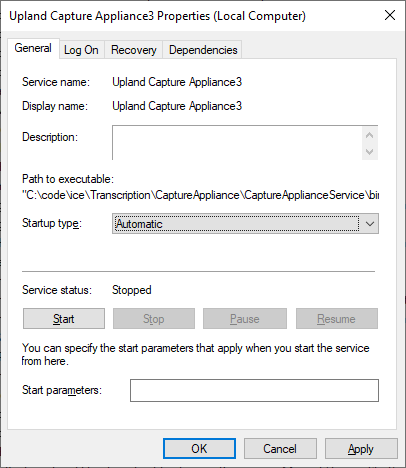
Task: Cancel the properties dialog
Action: coord(280,449)
